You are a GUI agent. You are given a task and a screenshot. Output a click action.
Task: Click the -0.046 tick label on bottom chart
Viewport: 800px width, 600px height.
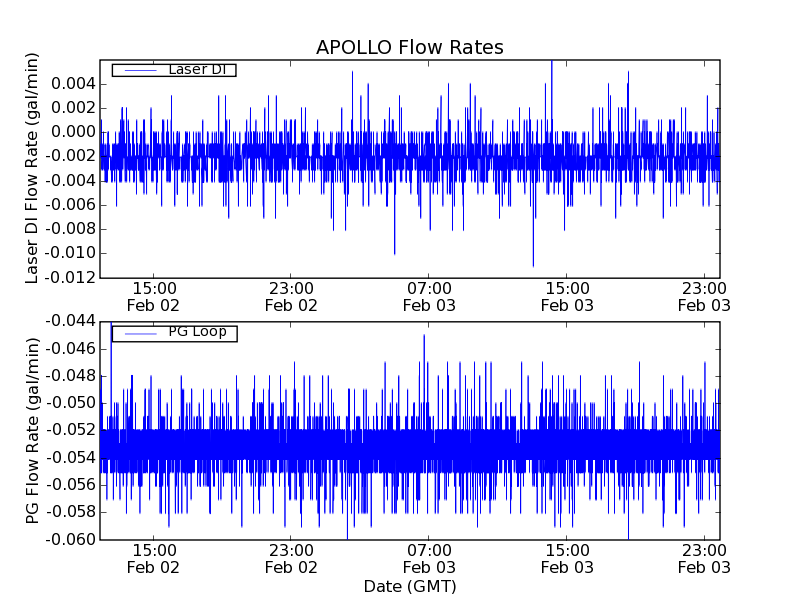[x=70, y=349]
